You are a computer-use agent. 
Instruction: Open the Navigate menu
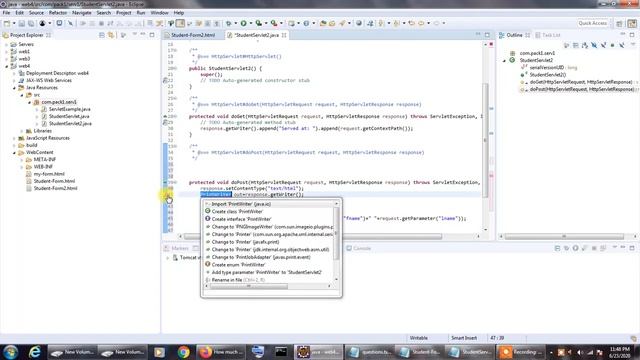82,13
